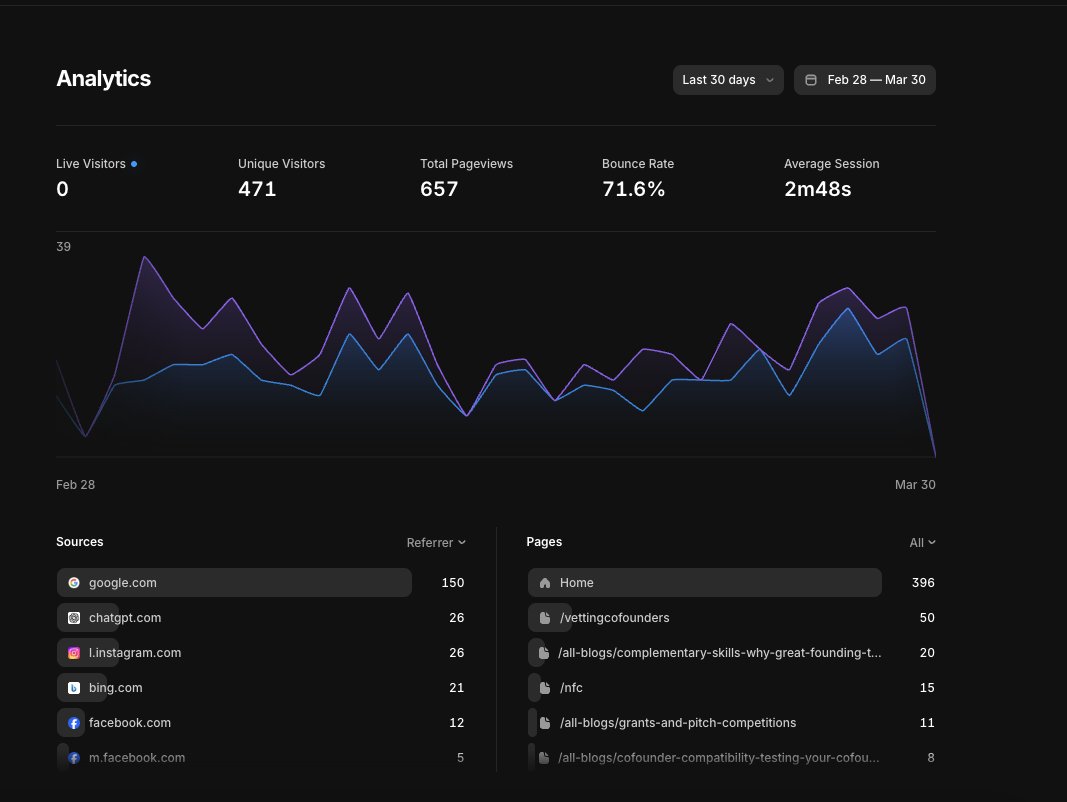Click the Instagram icon next to l.instagram.com

pyautogui.click(x=74, y=652)
